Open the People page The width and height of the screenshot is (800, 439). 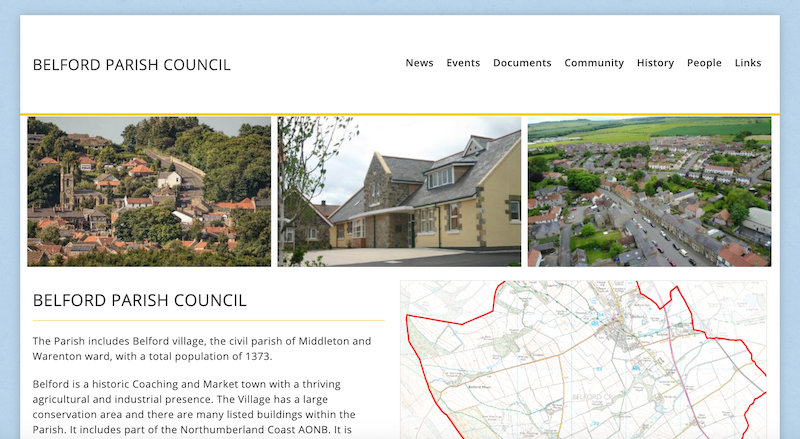click(x=704, y=63)
